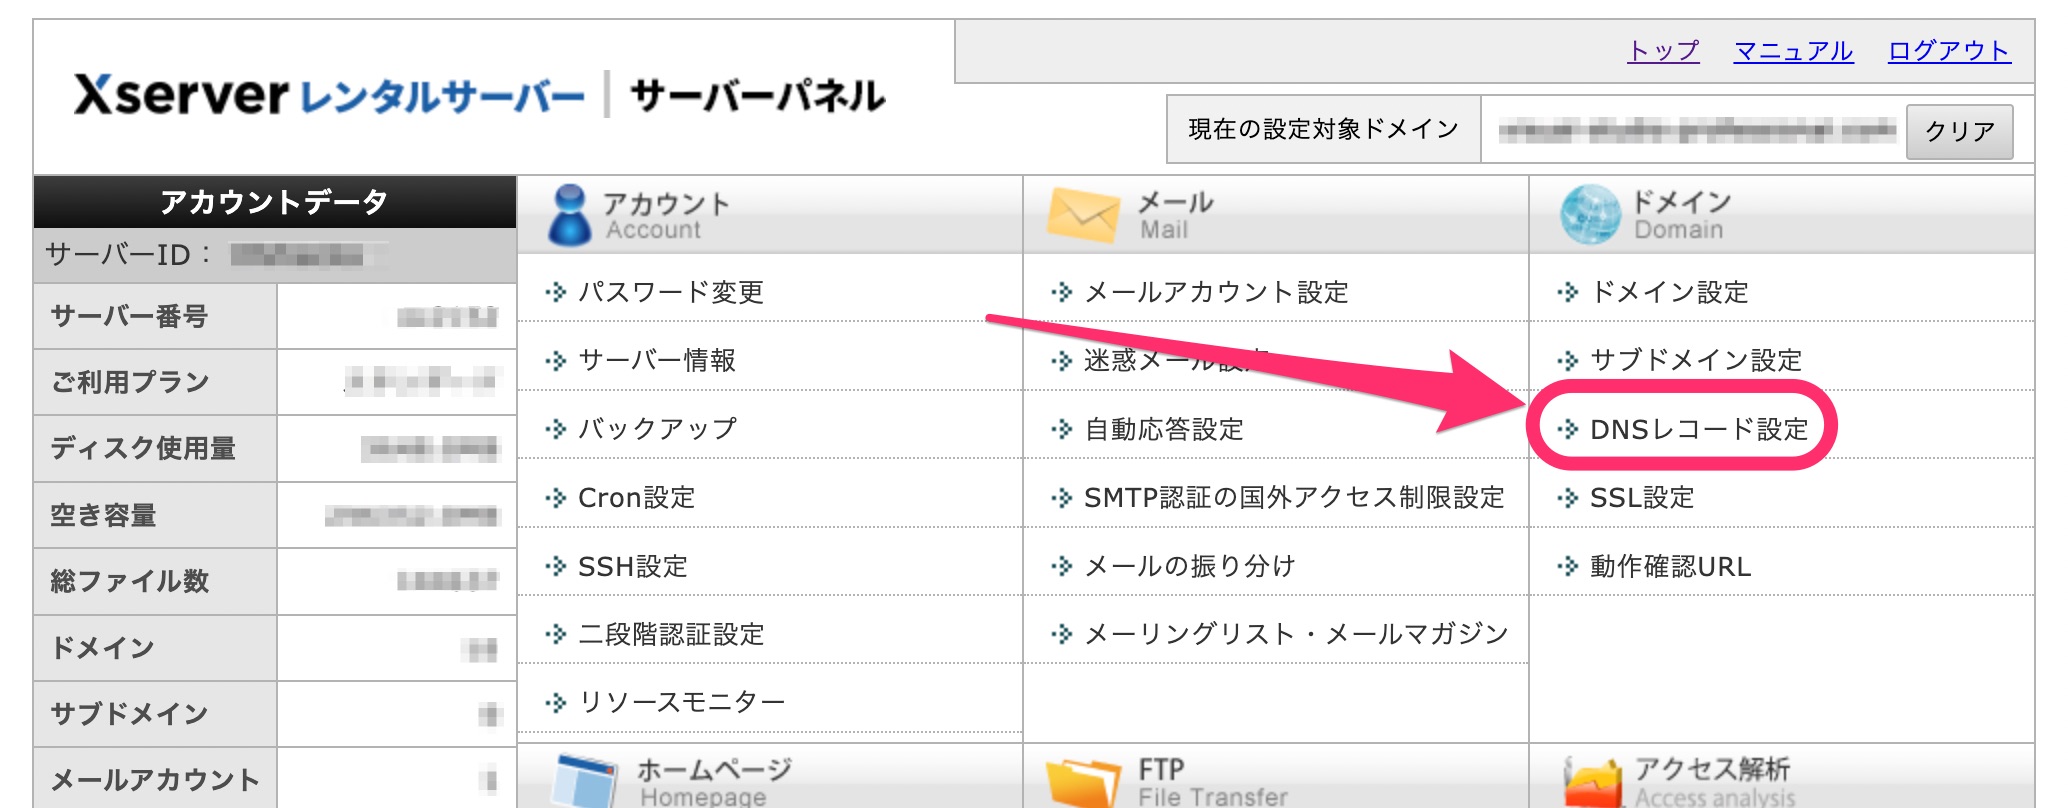Click the Domain globe icon
The height and width of the screenshot is (808, 2068).
coord(1590,215)
